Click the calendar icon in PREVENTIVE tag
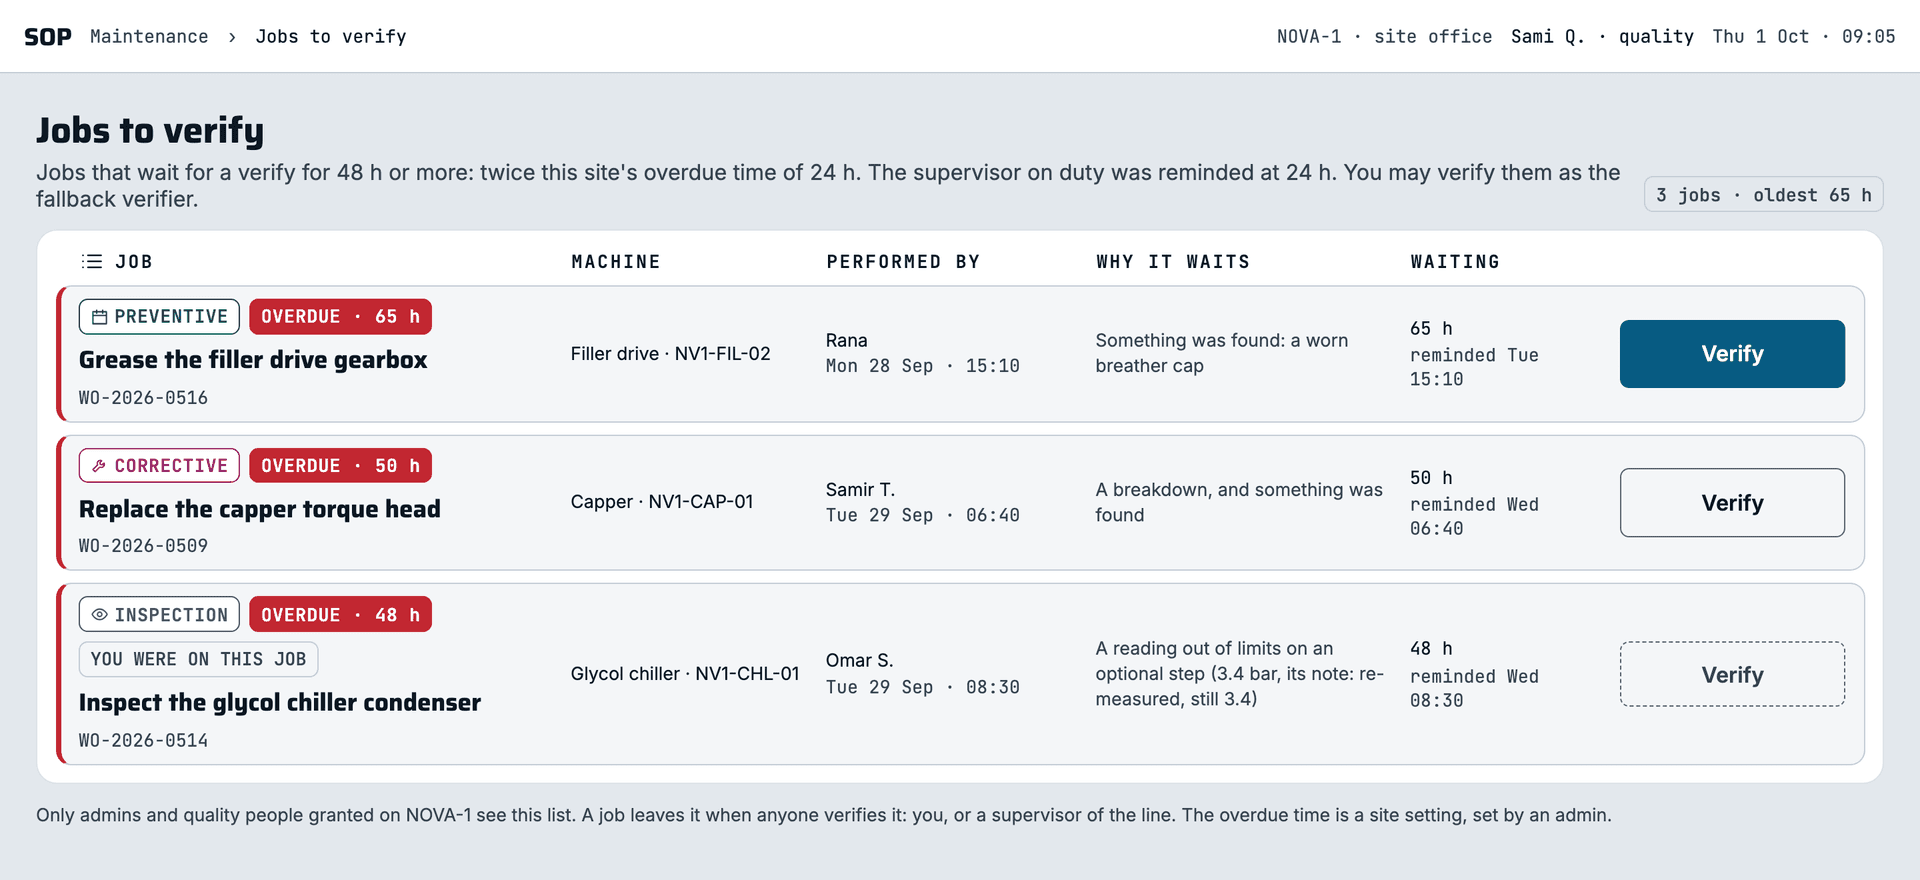Viewport: 1920px width, 880px height. 100,317
